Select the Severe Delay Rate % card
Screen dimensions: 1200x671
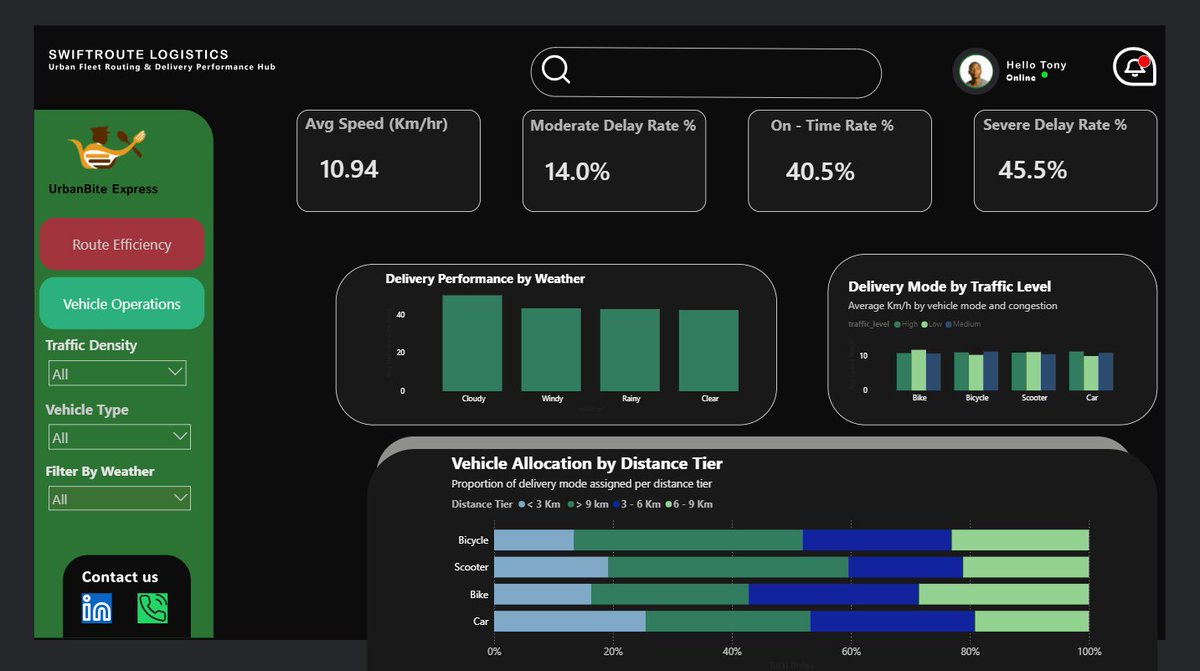tap(1066, 160)
